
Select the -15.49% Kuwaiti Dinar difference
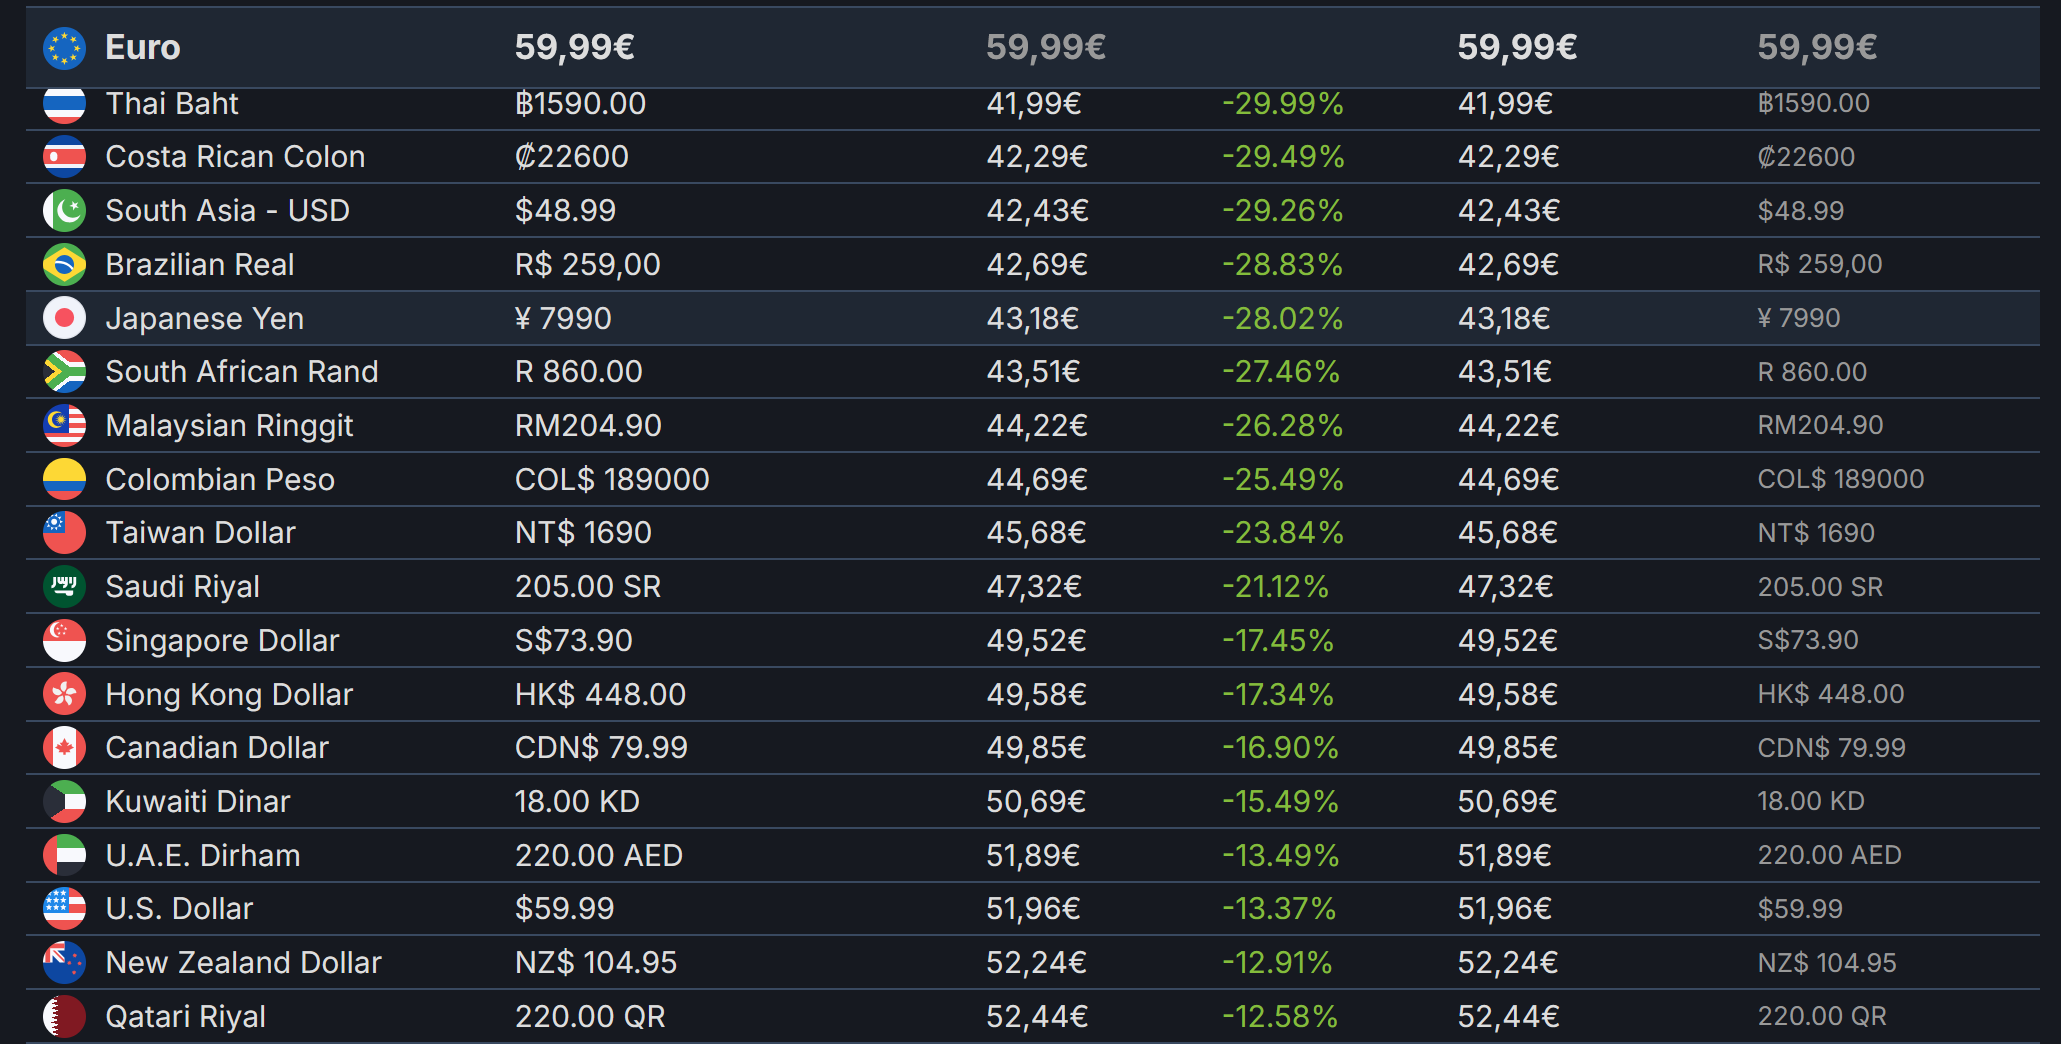1280,802
